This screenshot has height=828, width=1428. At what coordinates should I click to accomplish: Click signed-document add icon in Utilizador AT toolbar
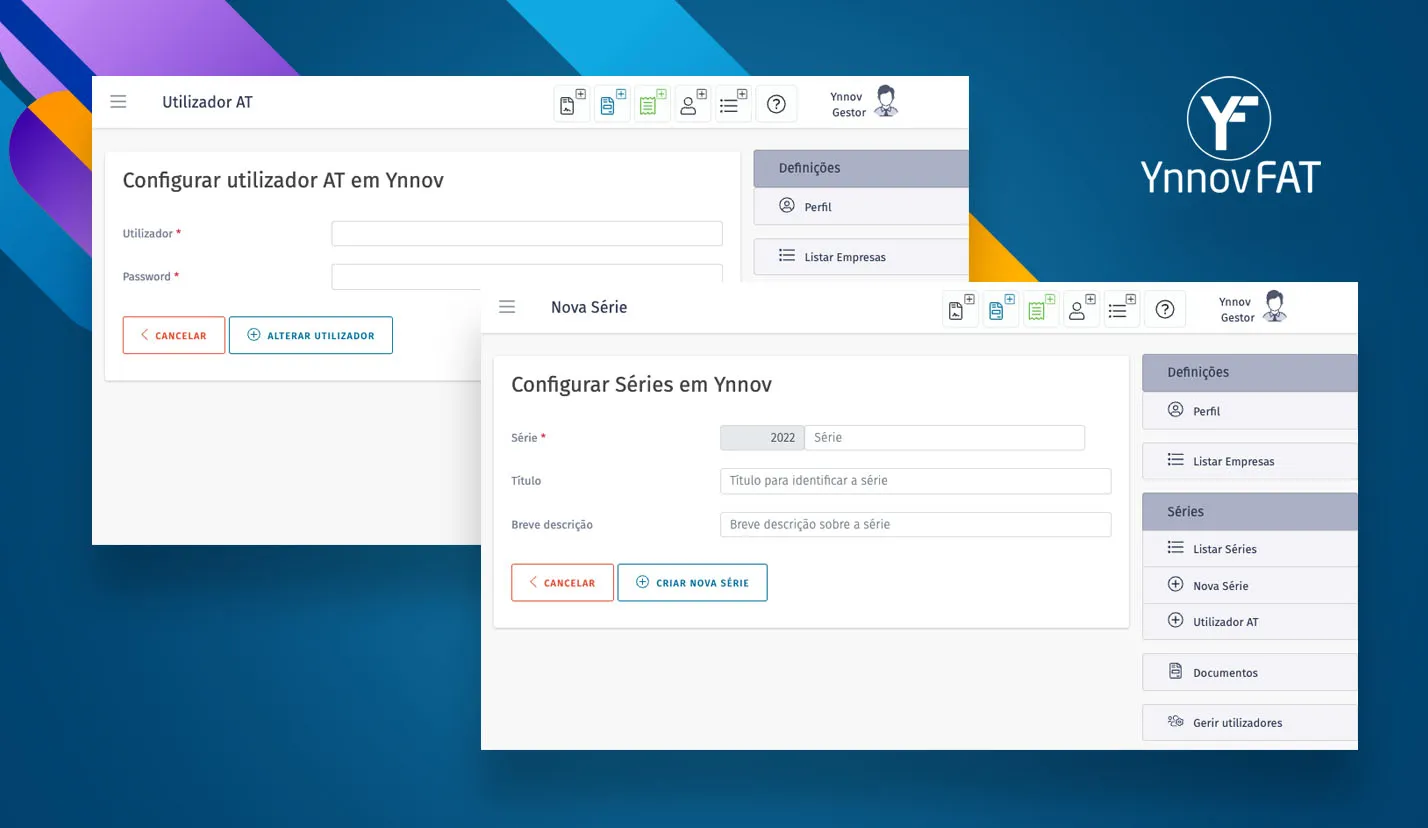572,103
